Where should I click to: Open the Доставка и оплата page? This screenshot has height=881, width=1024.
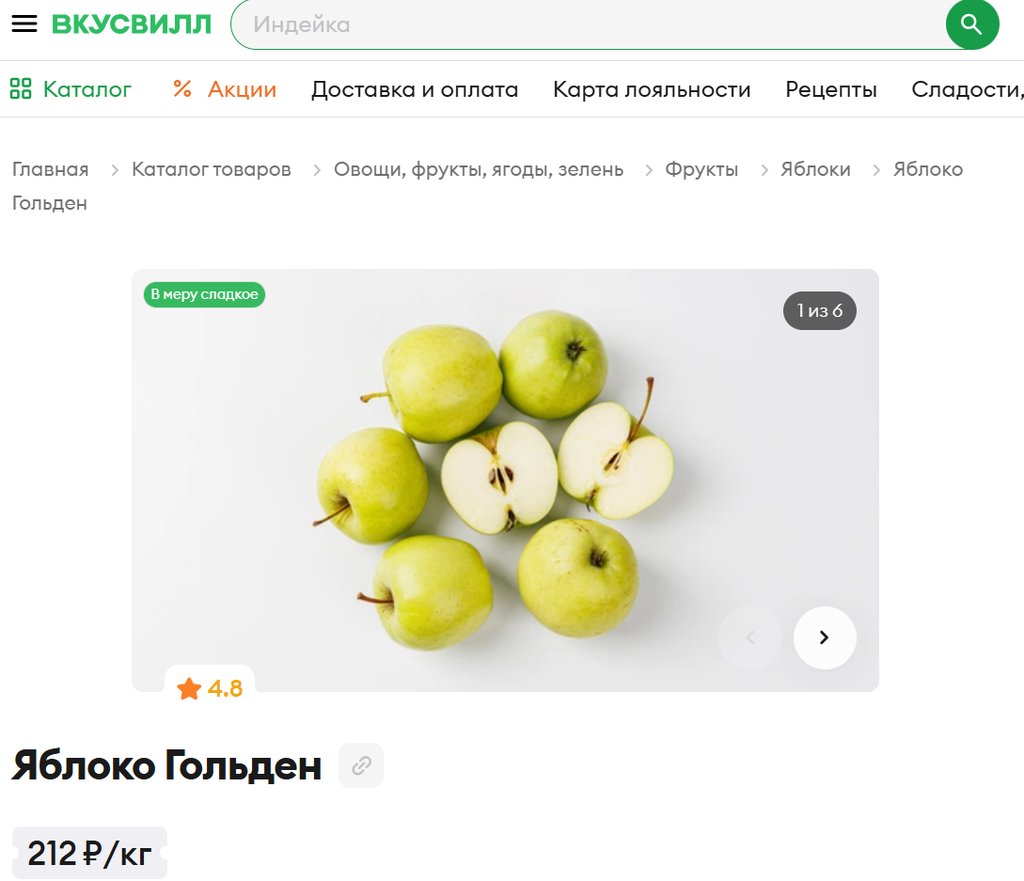[x=415, y=89]
